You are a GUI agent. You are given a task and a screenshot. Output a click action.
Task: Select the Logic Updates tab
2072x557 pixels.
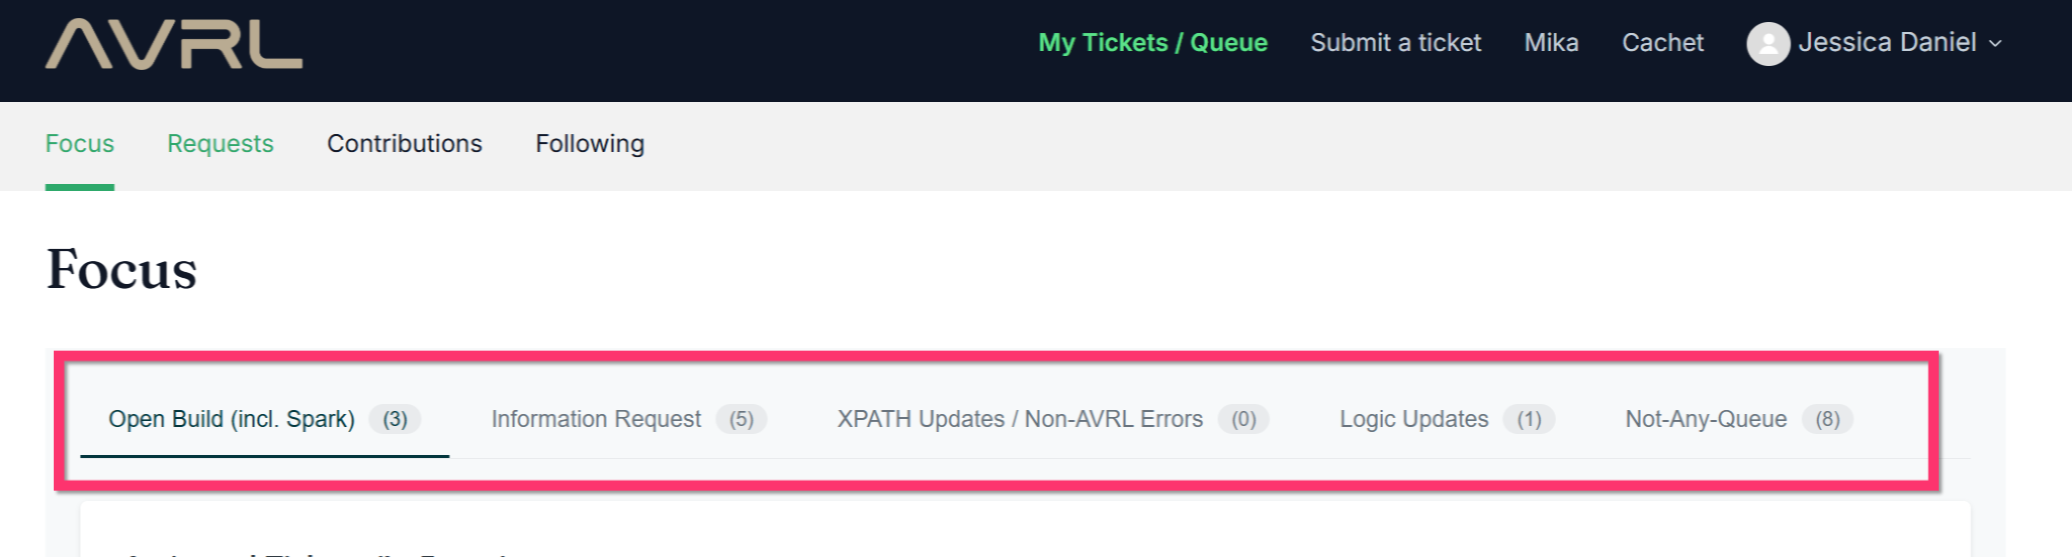(1447, 419)
